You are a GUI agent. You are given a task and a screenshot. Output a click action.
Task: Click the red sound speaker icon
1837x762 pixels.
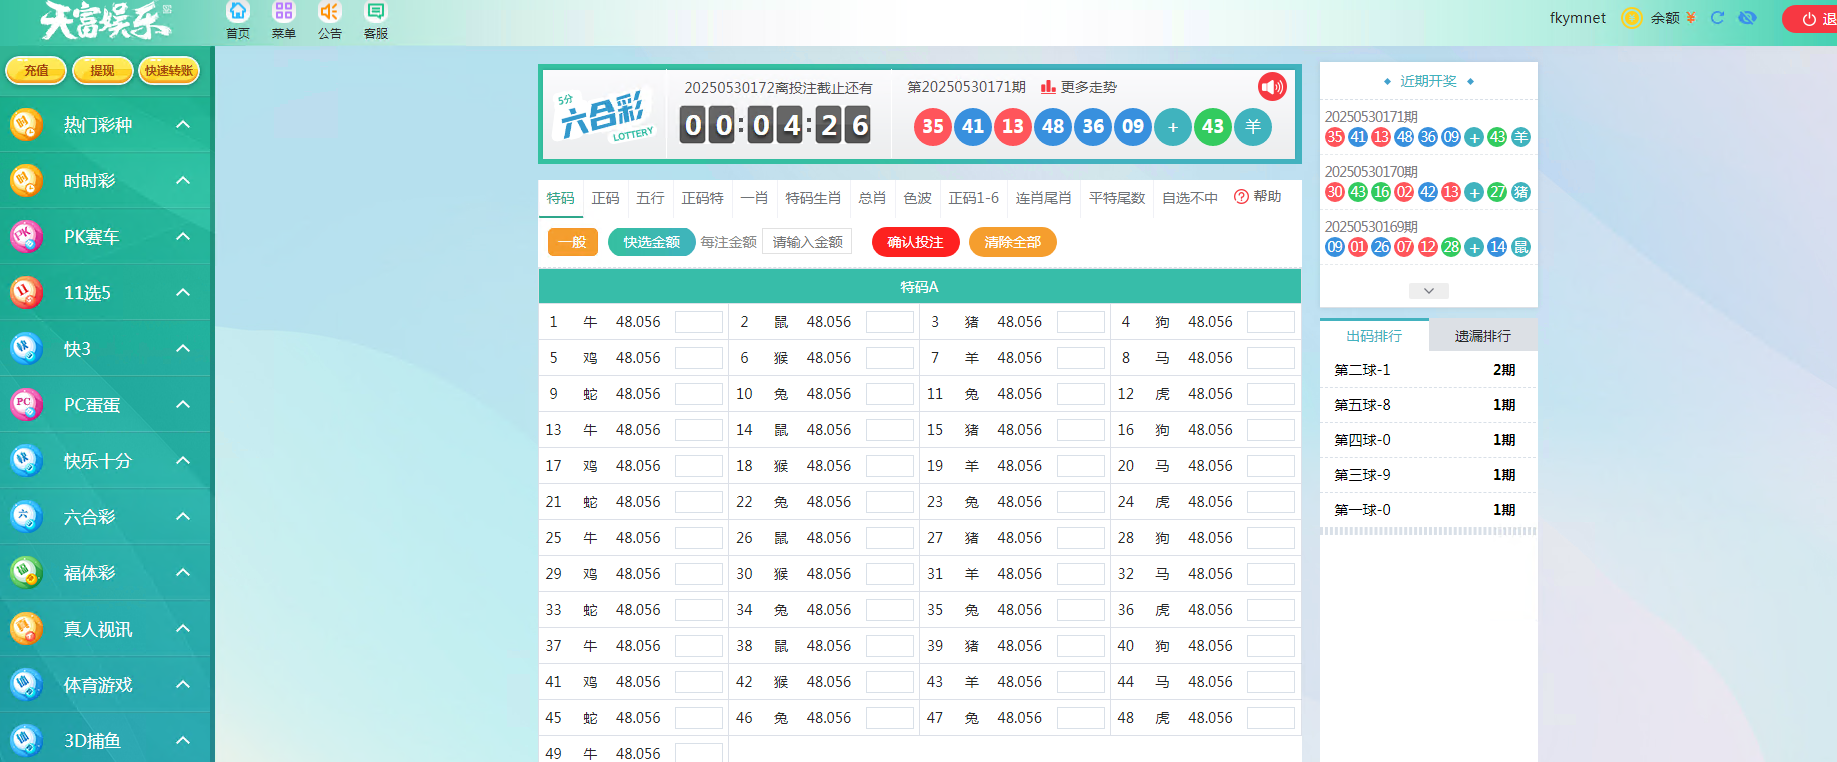tap(1272, 87)
